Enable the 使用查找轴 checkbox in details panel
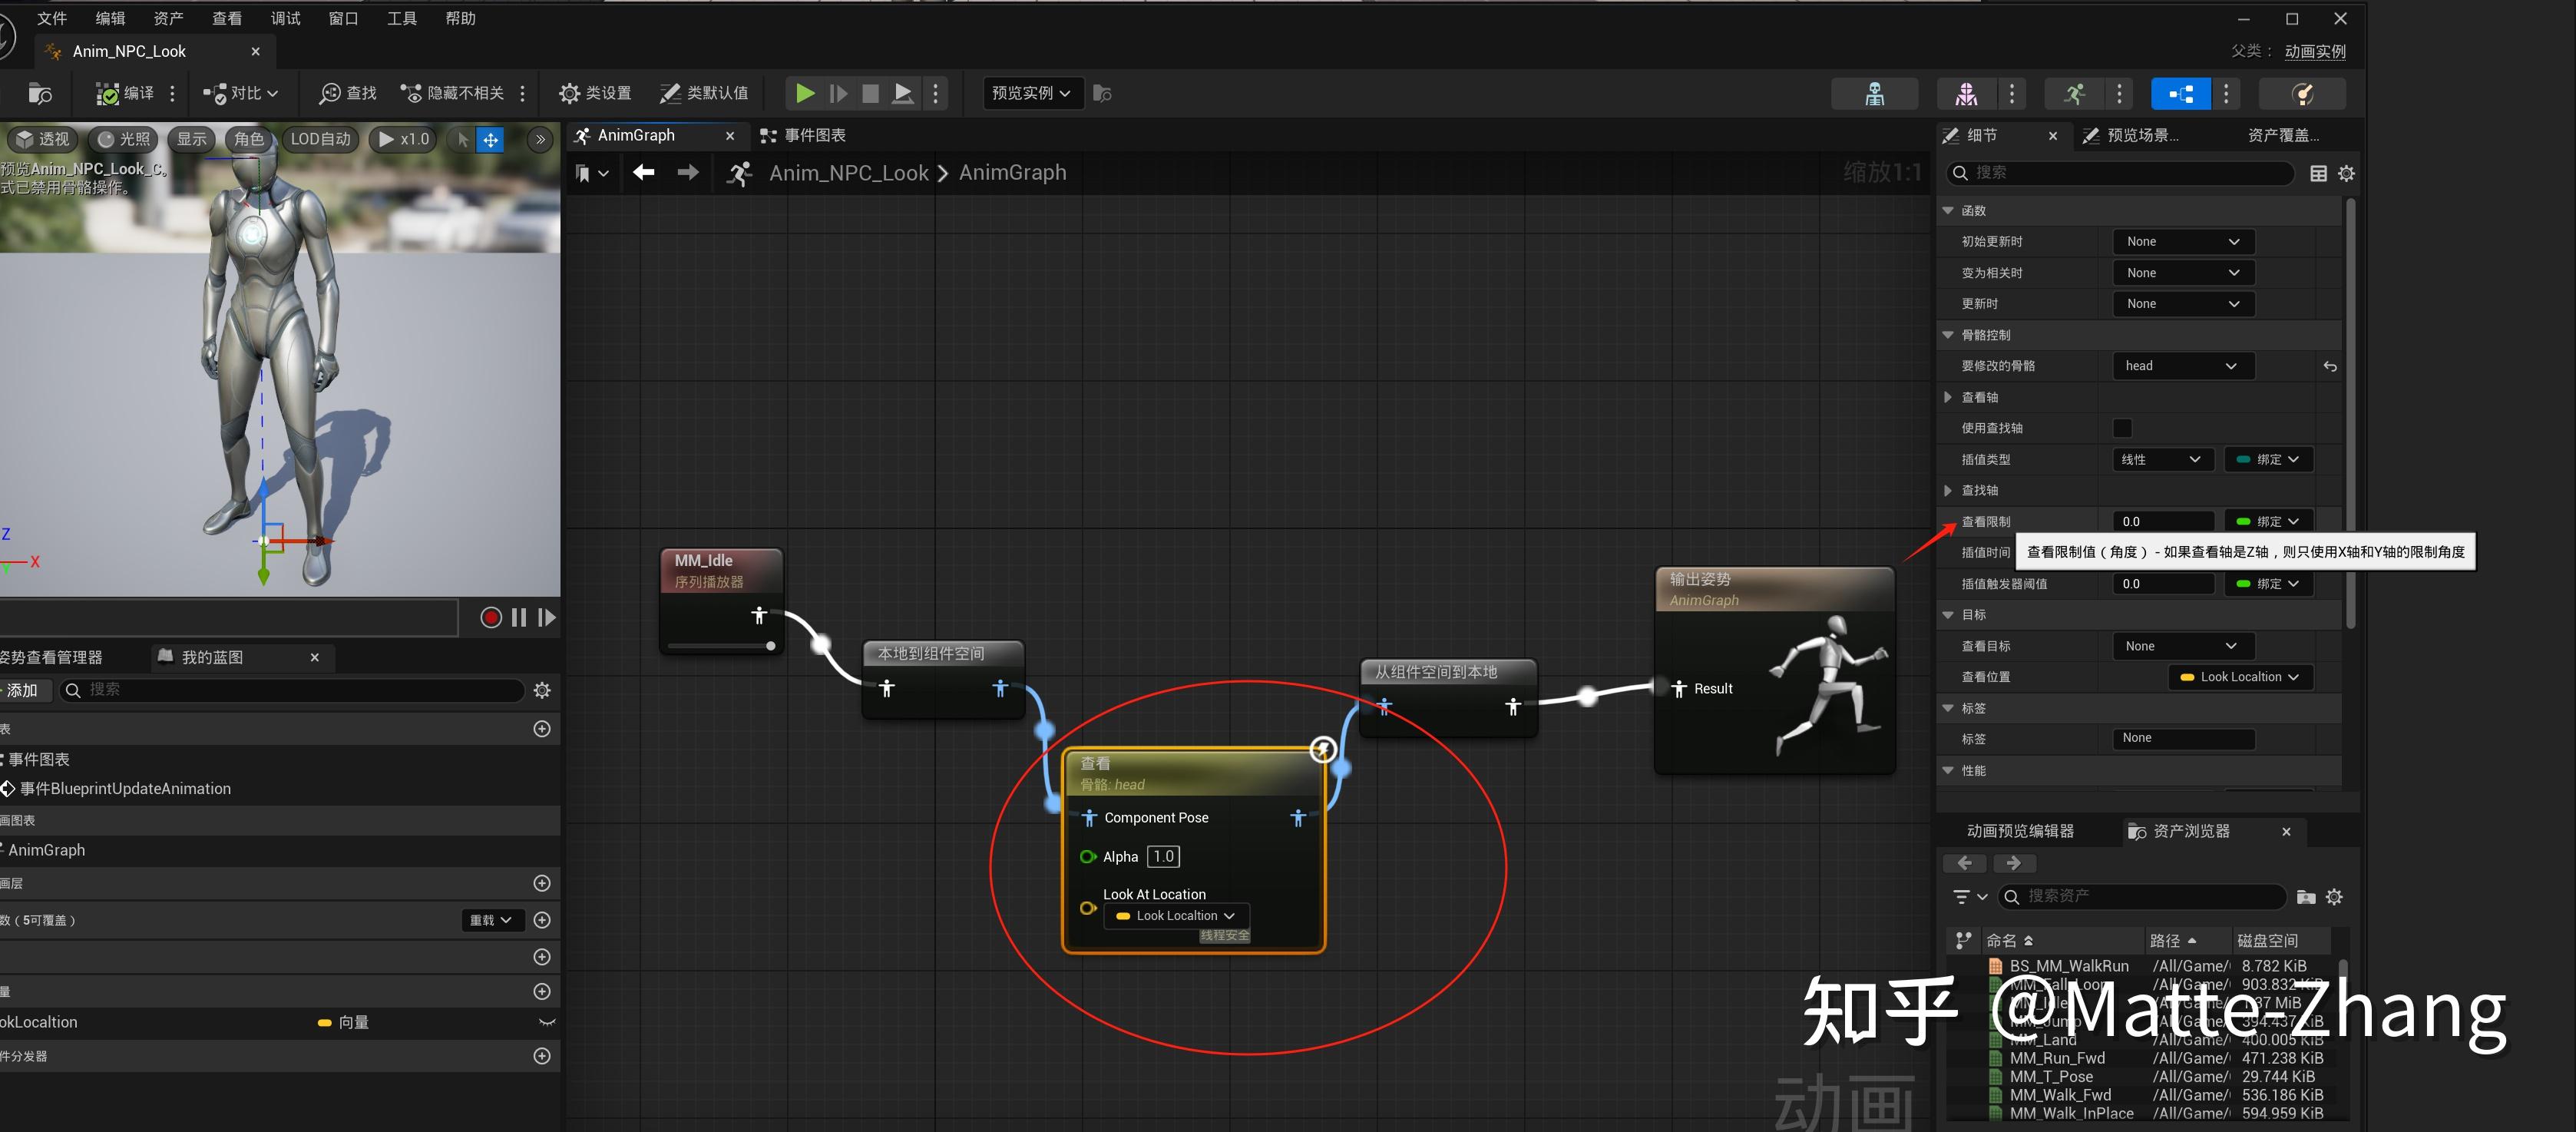2576x1132 pixels. click(x=2122, y=428)
